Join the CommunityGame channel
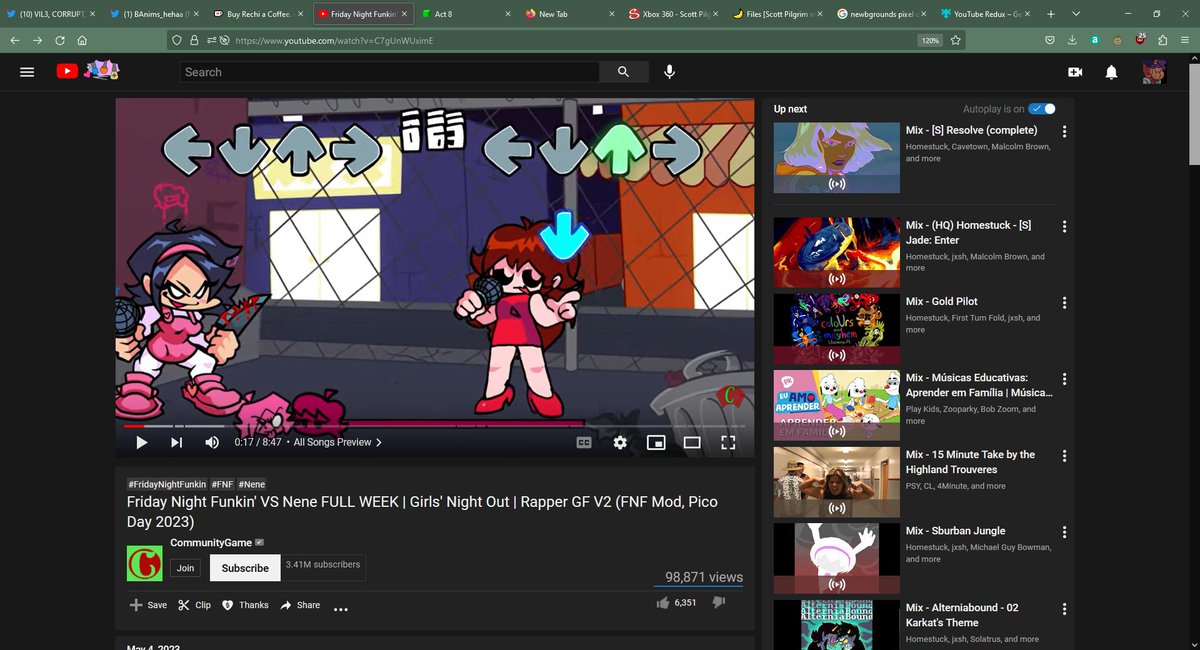Image resolution: width=1200 pixels, height=650 pixels. click(x=186, y=568)
